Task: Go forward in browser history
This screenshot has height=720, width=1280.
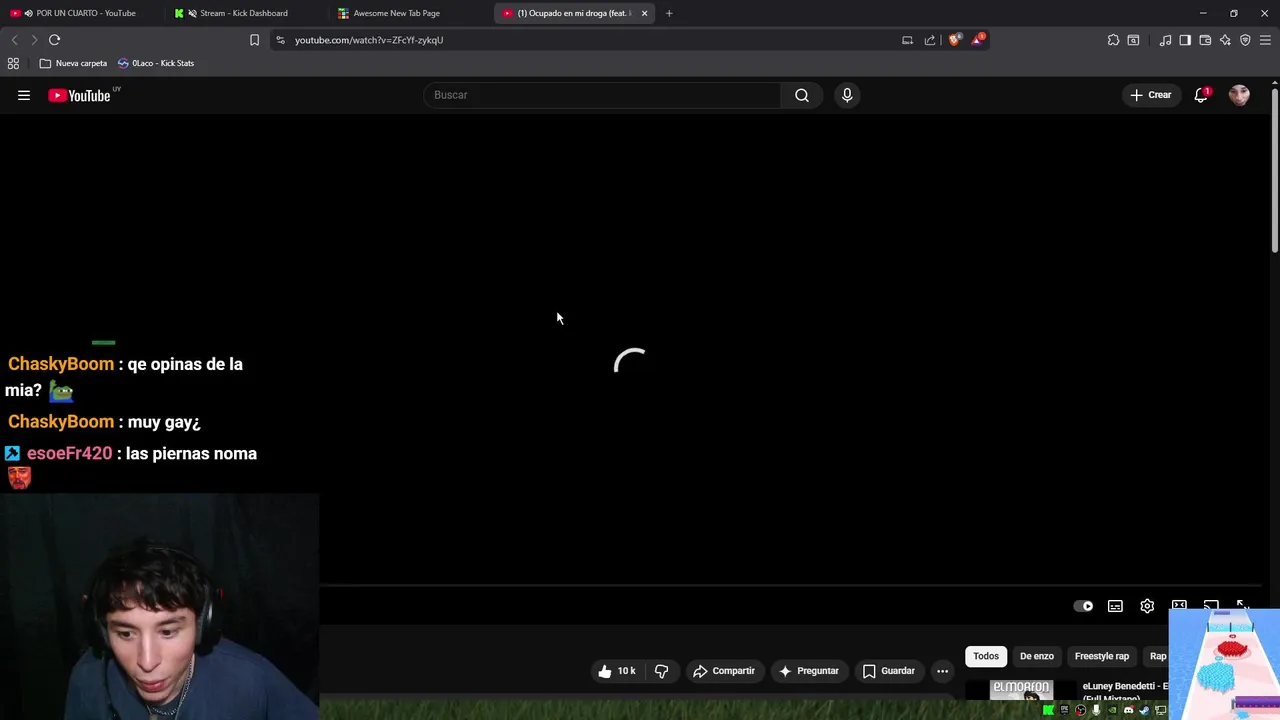Action: (34, 40)
